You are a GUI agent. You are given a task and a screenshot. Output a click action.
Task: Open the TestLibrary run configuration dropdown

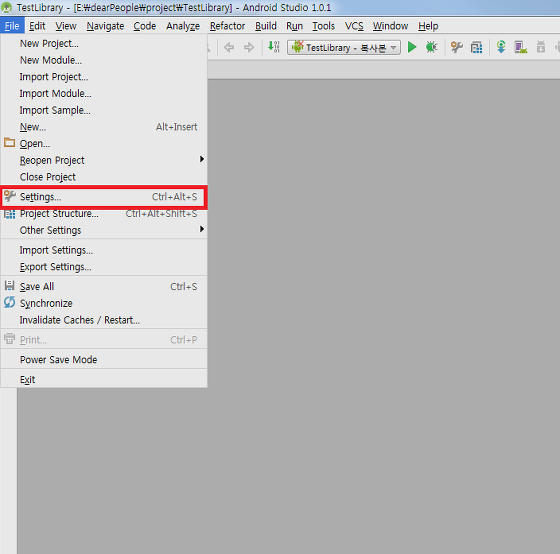coord(344,47)
